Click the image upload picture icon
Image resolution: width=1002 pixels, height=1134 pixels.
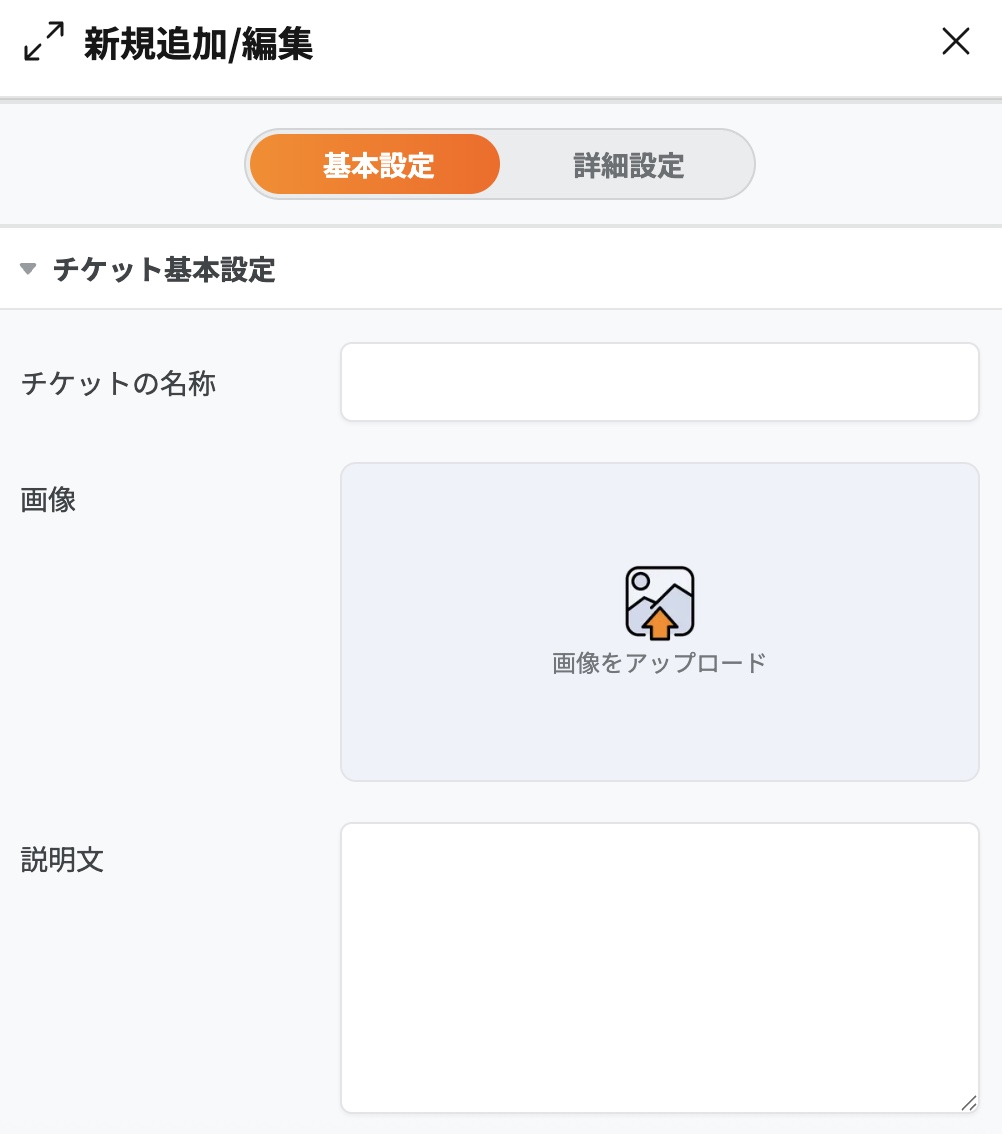pyautogui.click(x=659, y=602)
